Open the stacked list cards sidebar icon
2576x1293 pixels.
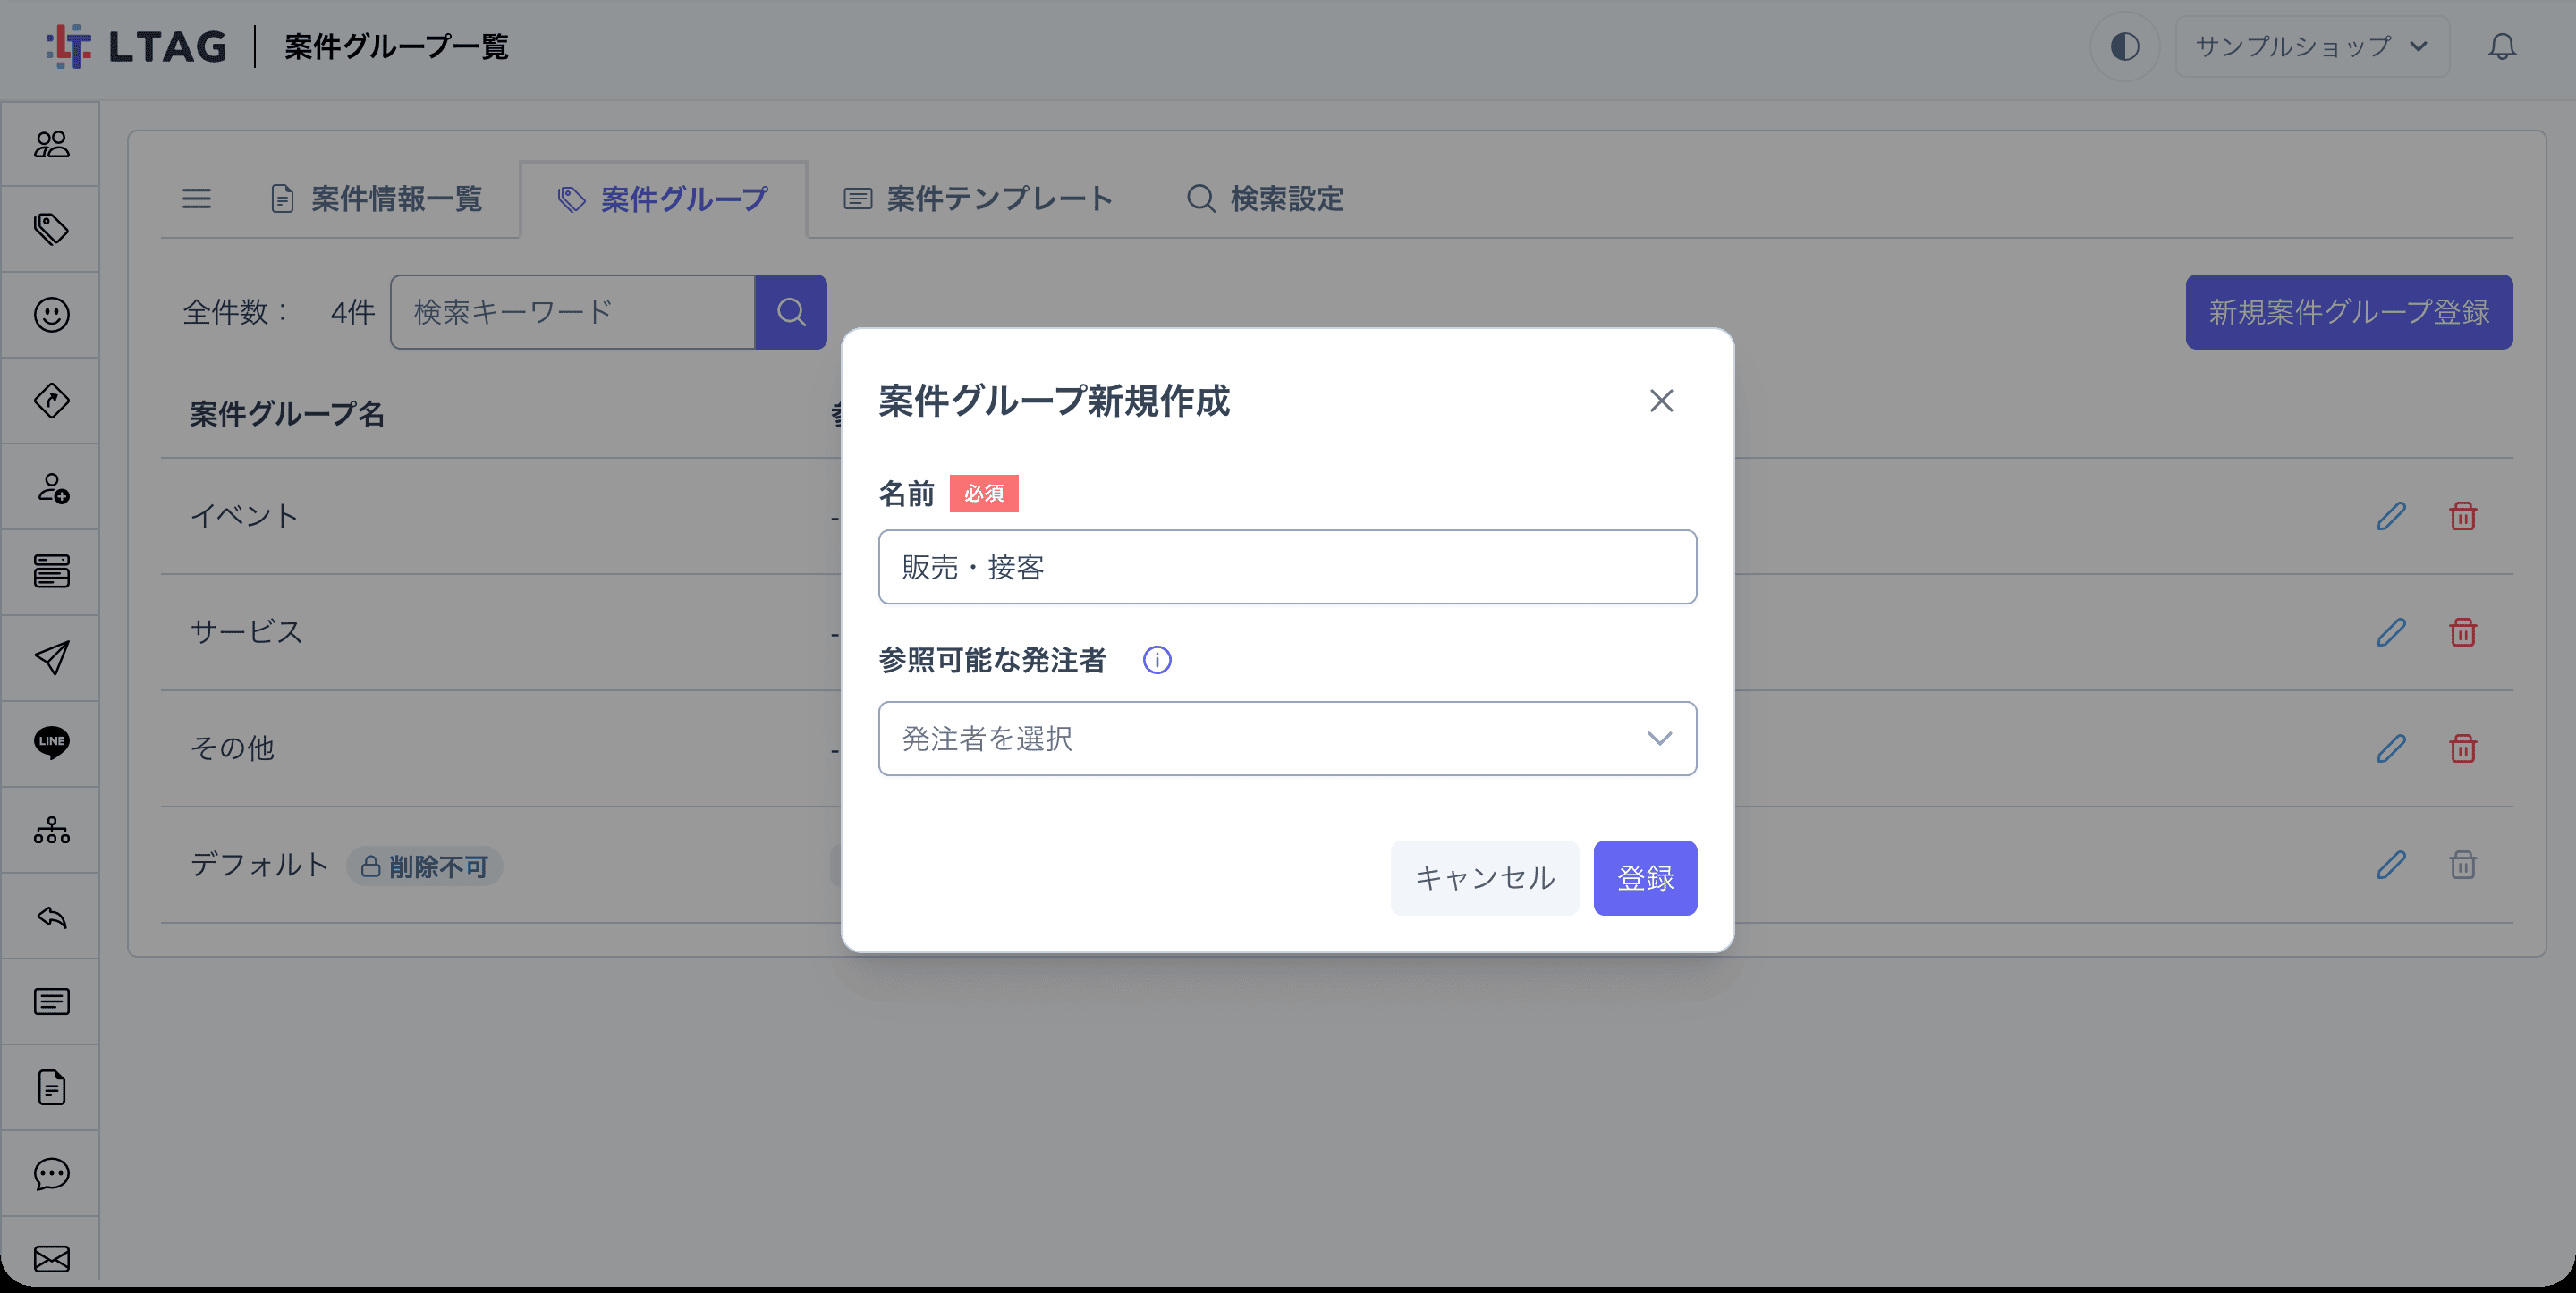point(51,572)
